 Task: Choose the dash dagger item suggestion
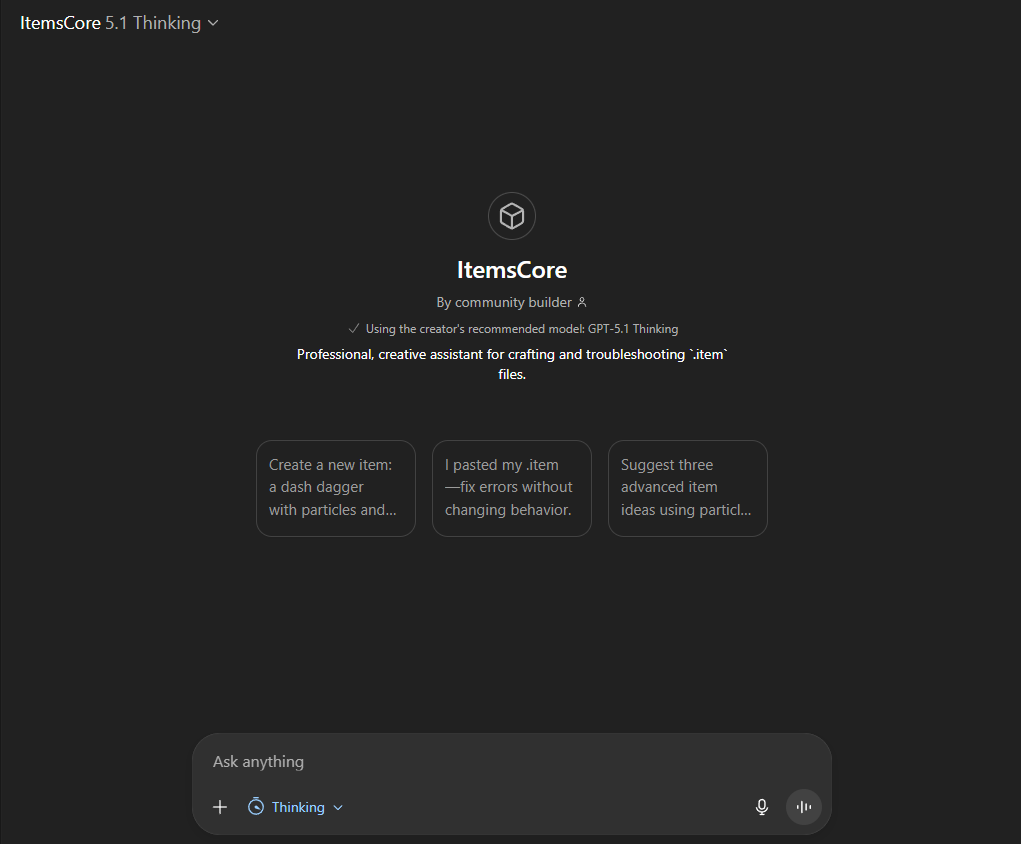click(335, 488)
